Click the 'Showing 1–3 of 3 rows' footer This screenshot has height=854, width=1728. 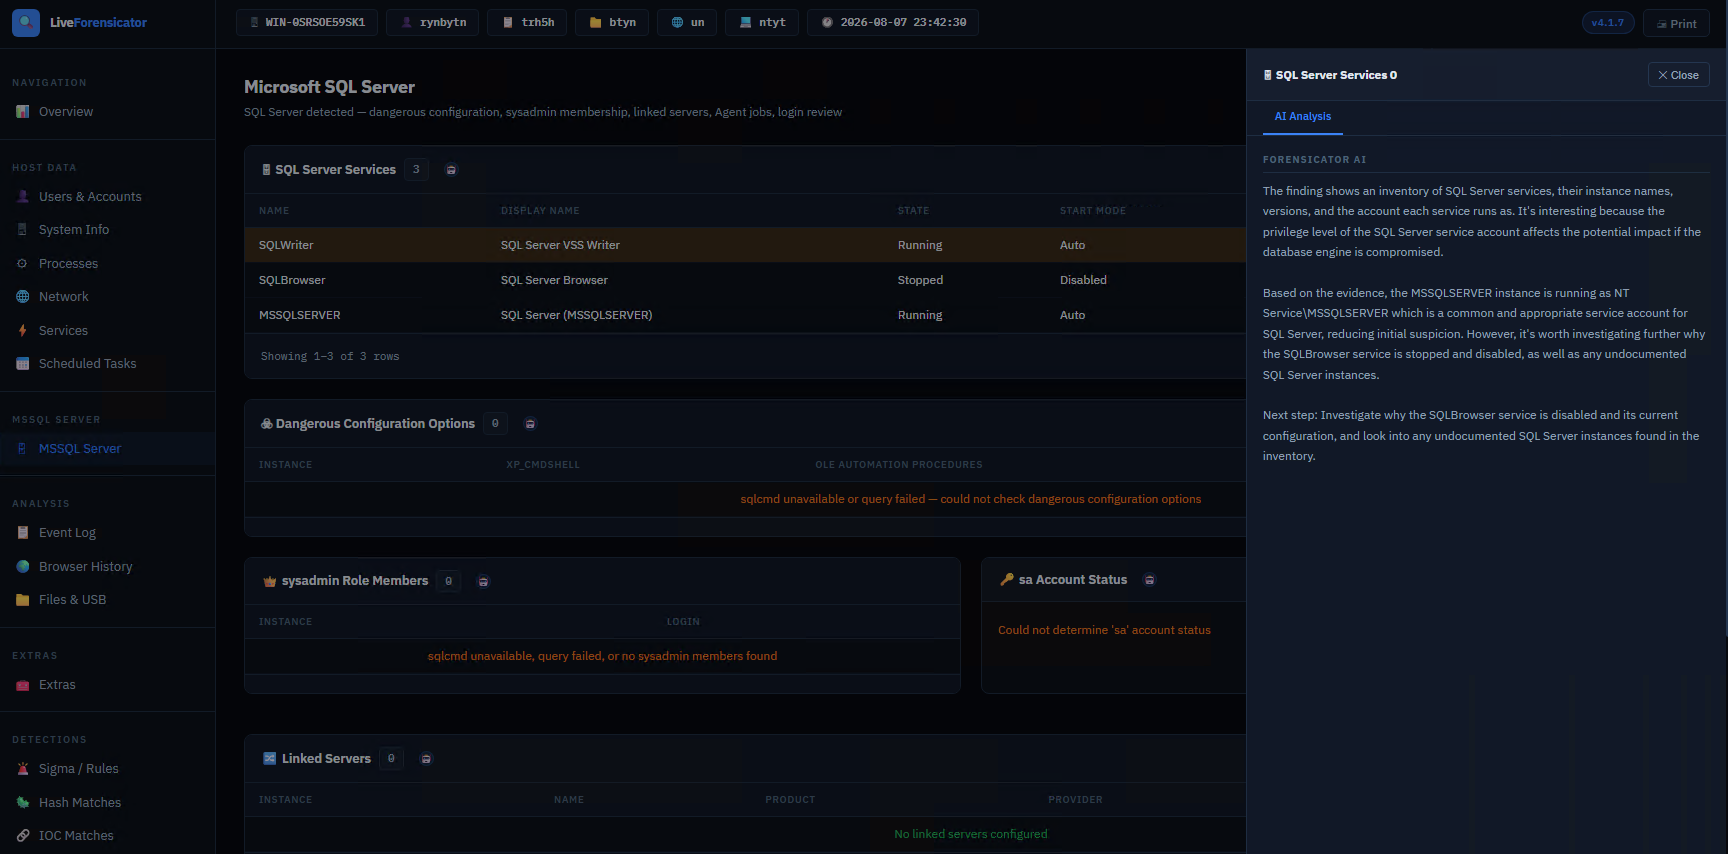tap(330, 356)
